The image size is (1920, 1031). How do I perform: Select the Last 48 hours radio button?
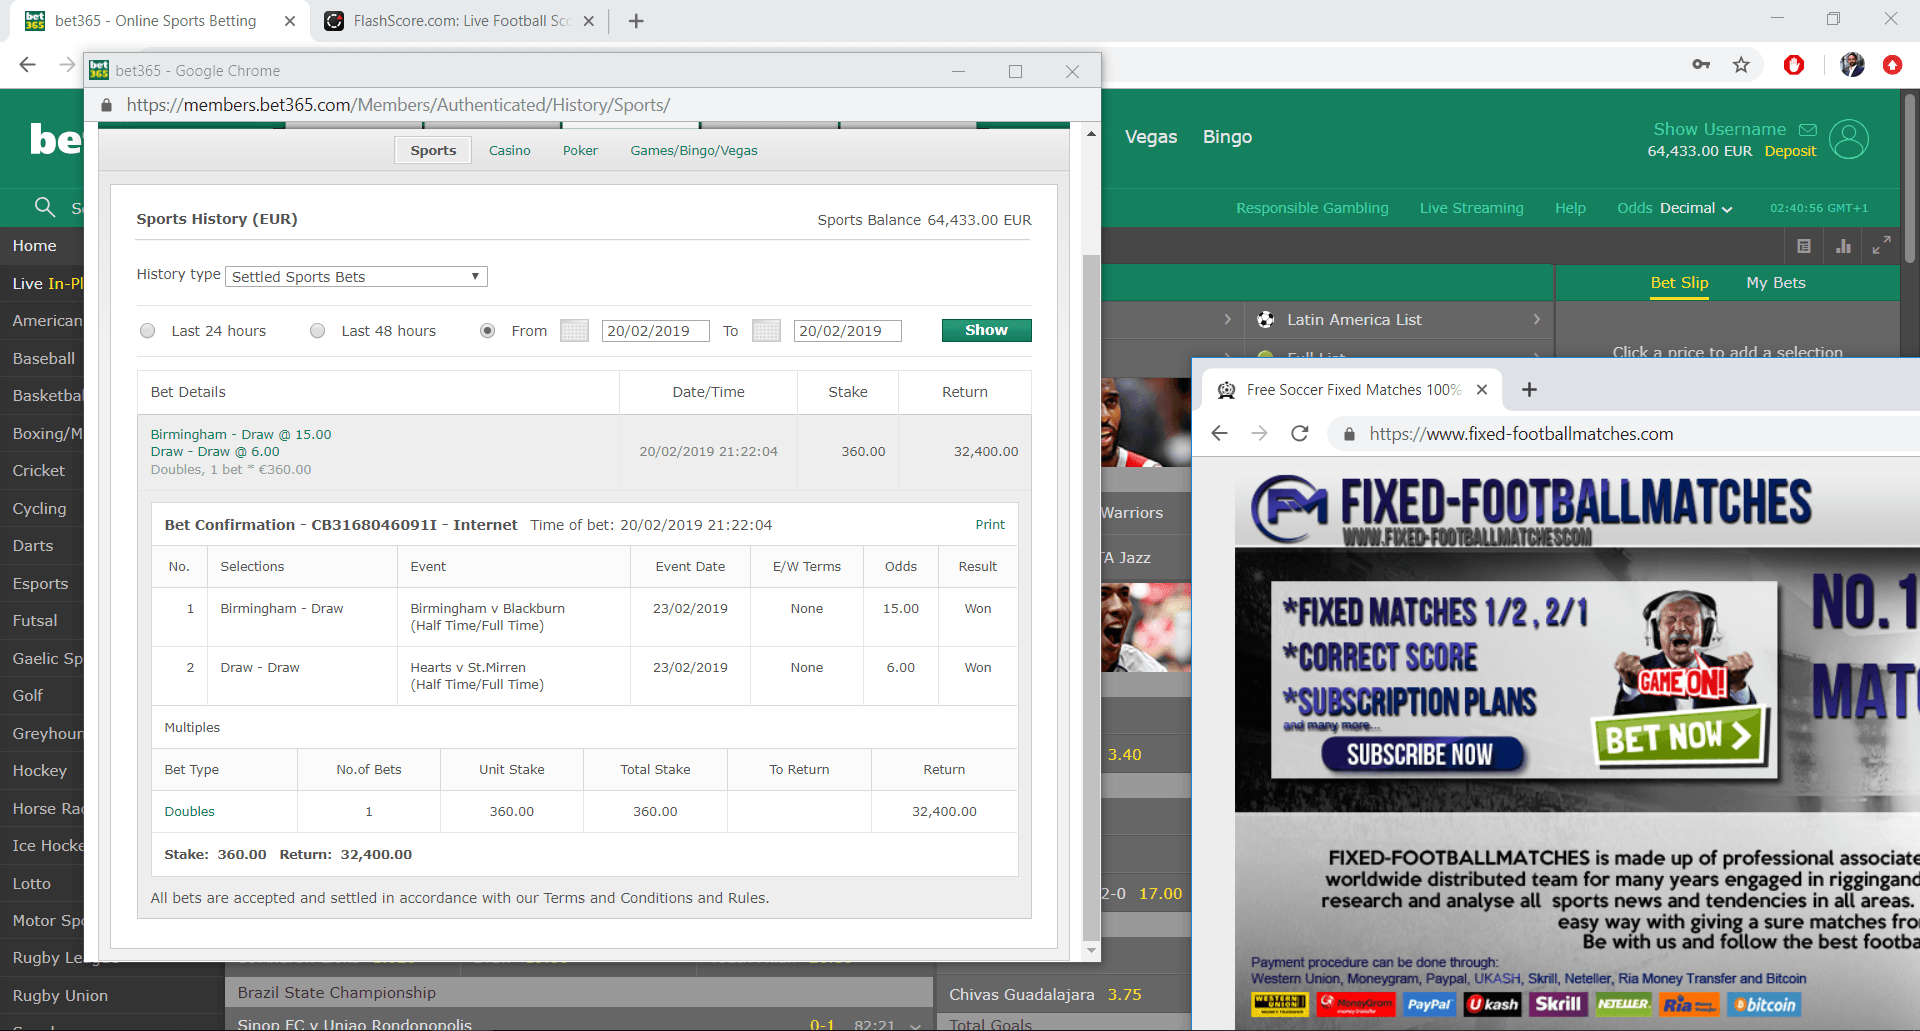coord(318,331)
